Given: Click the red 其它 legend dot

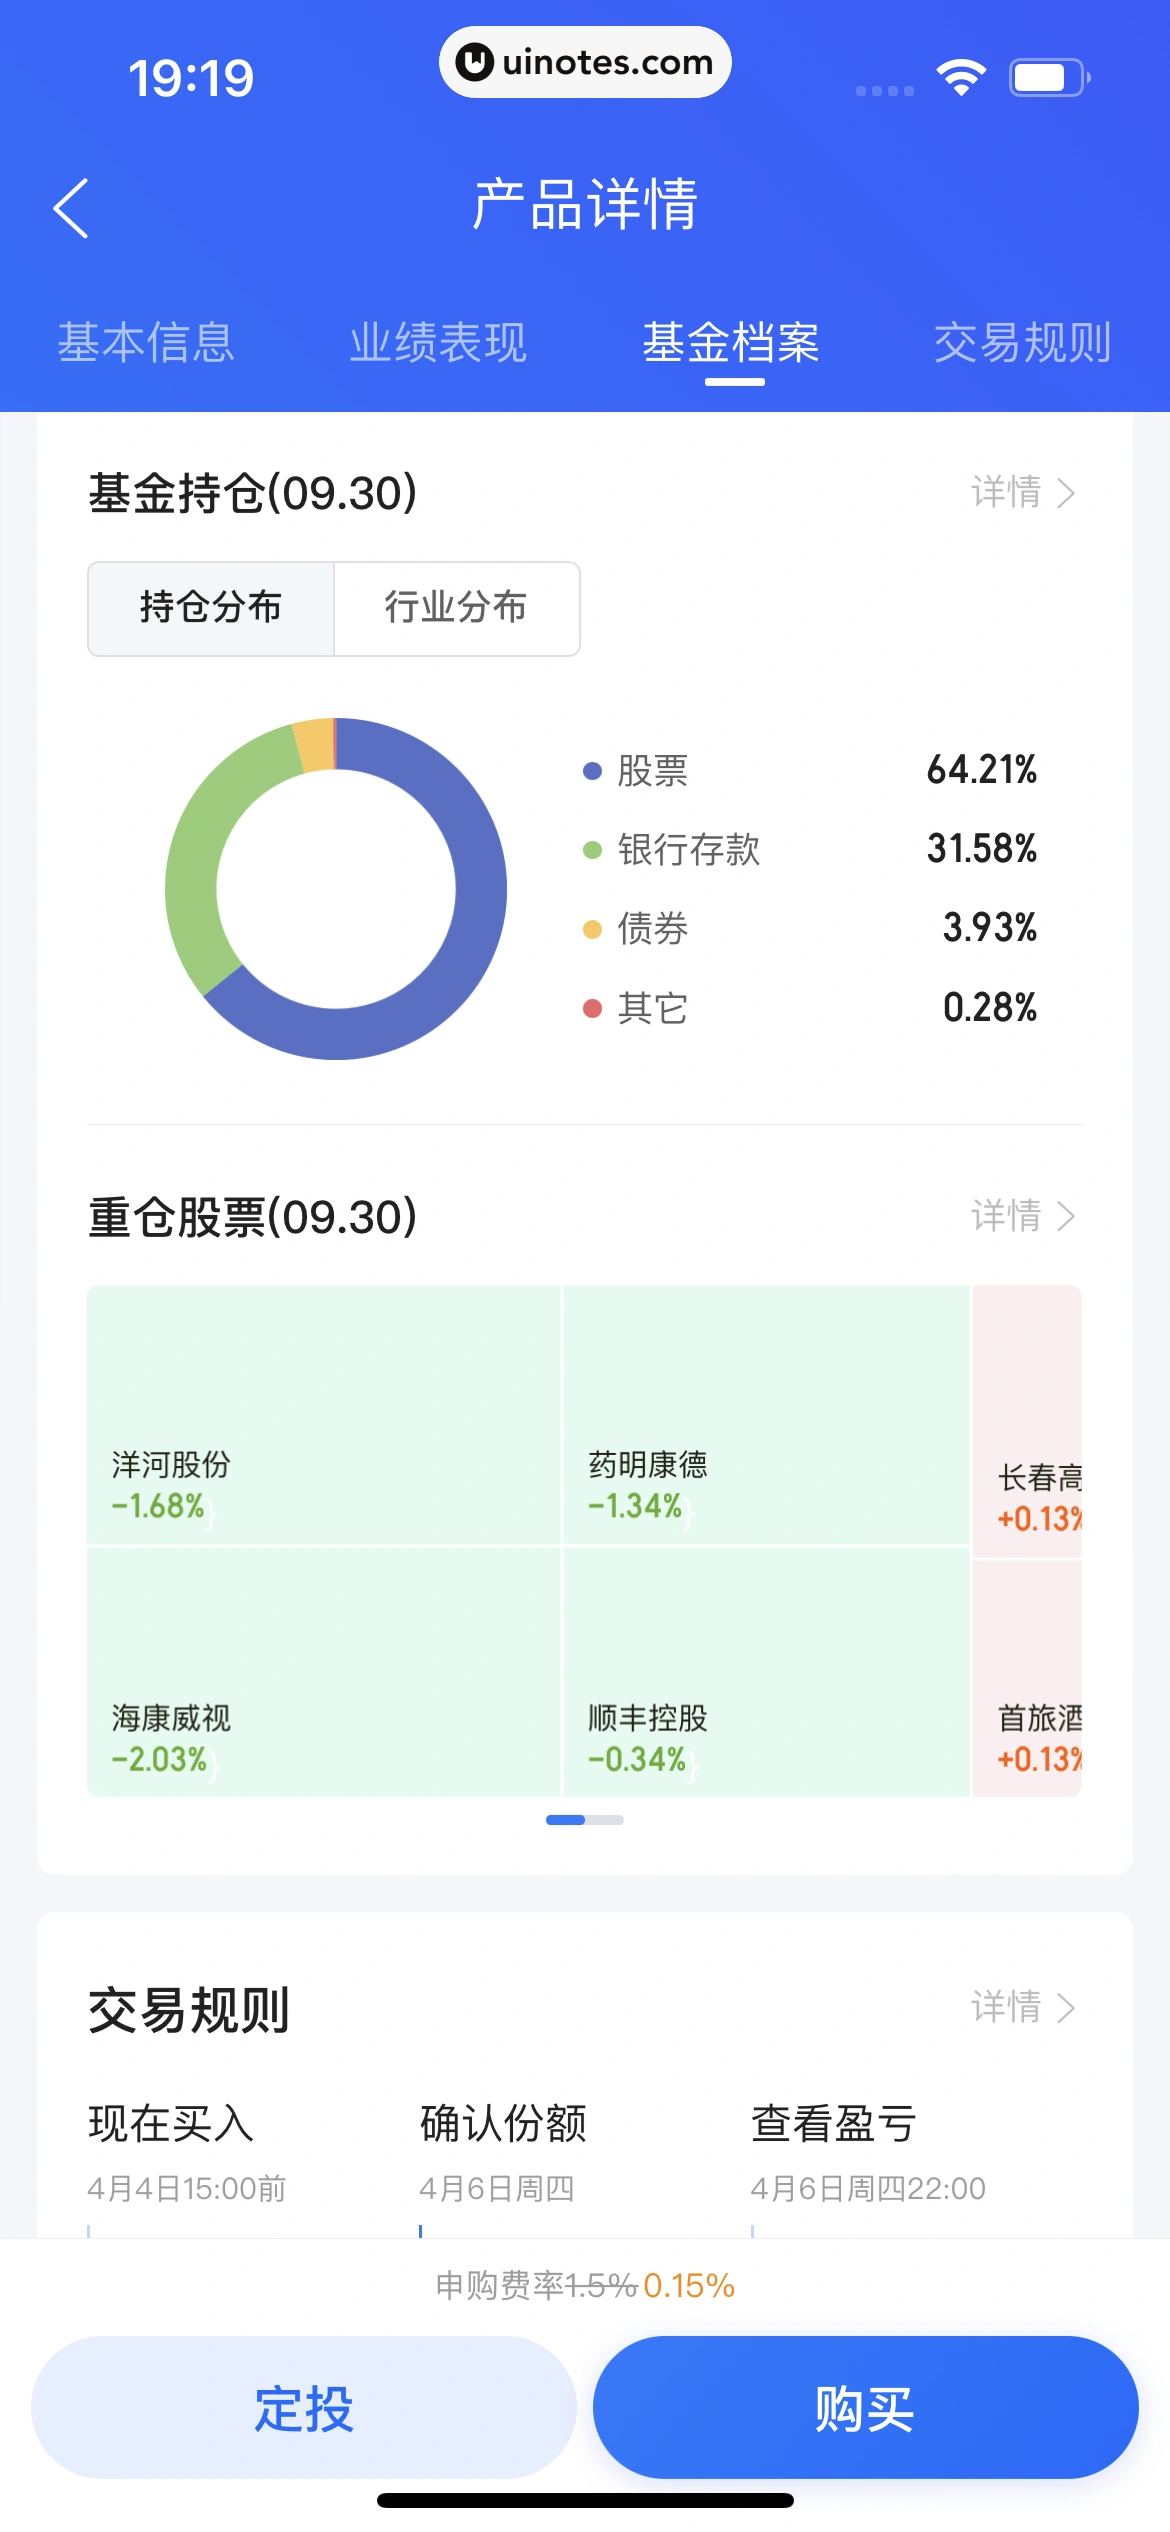Looking at the screenshot, I should coord(592,1008).
